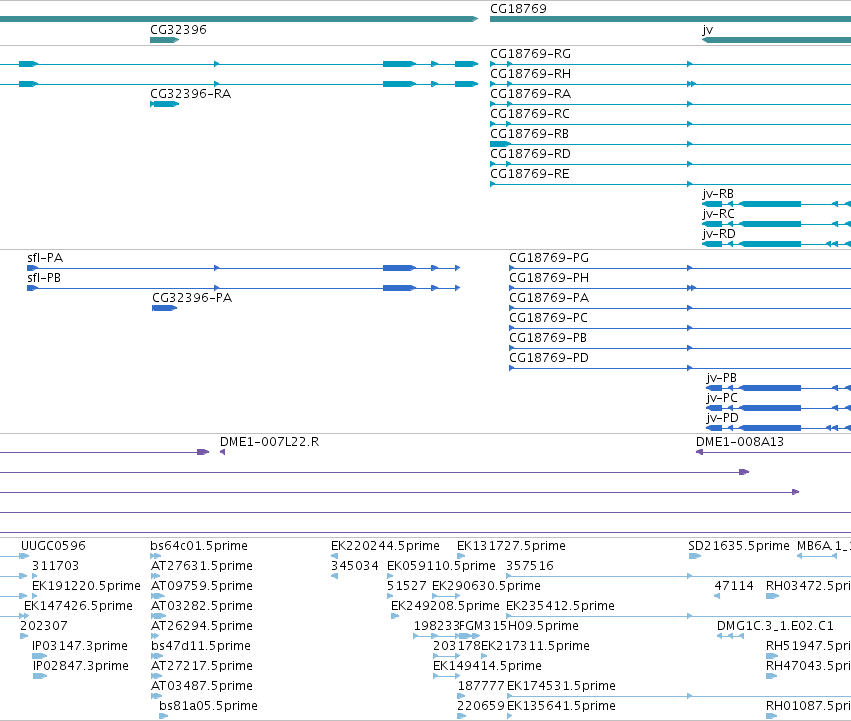Click the sfl-PB protein label
The width and height of the screenshot is (851, 721).
click(44, 278)
